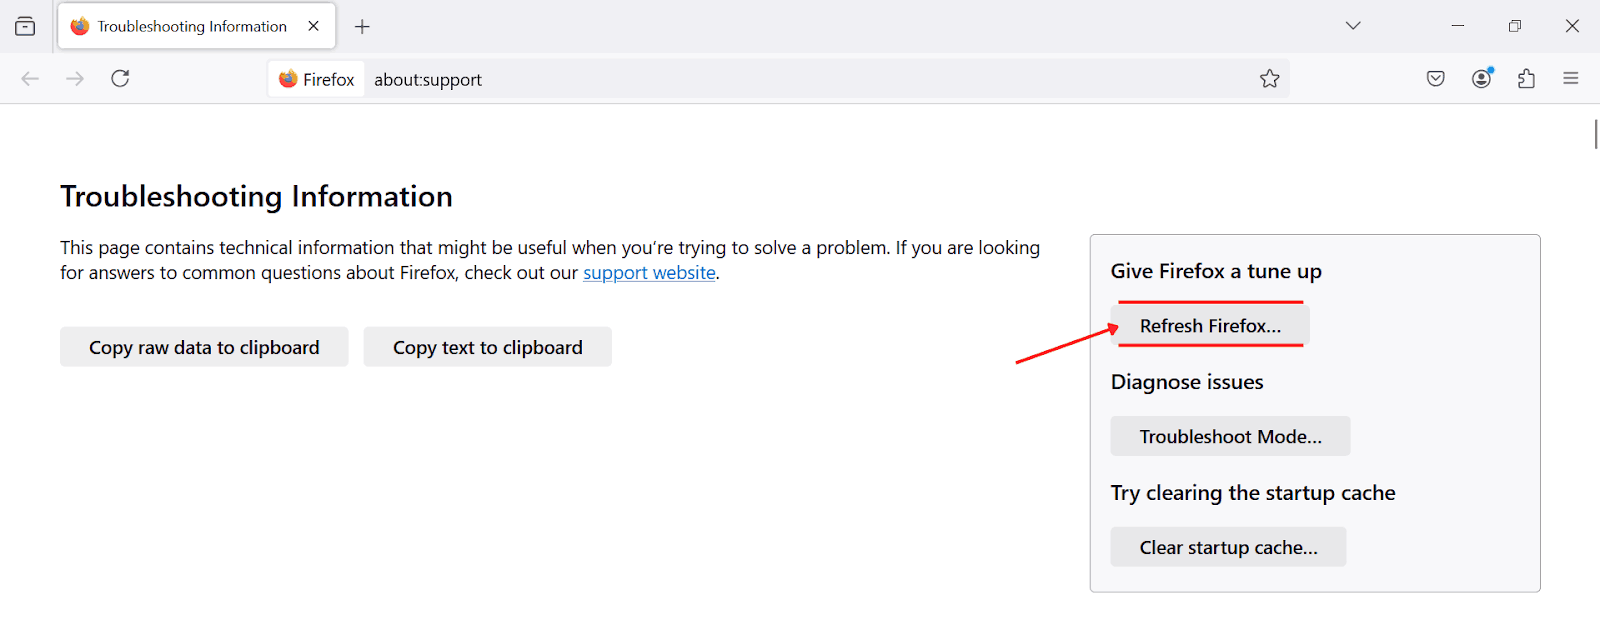Click the Troubleshooting Information heading
This screenshot has height=635, width=1600.
click(256, 196)
